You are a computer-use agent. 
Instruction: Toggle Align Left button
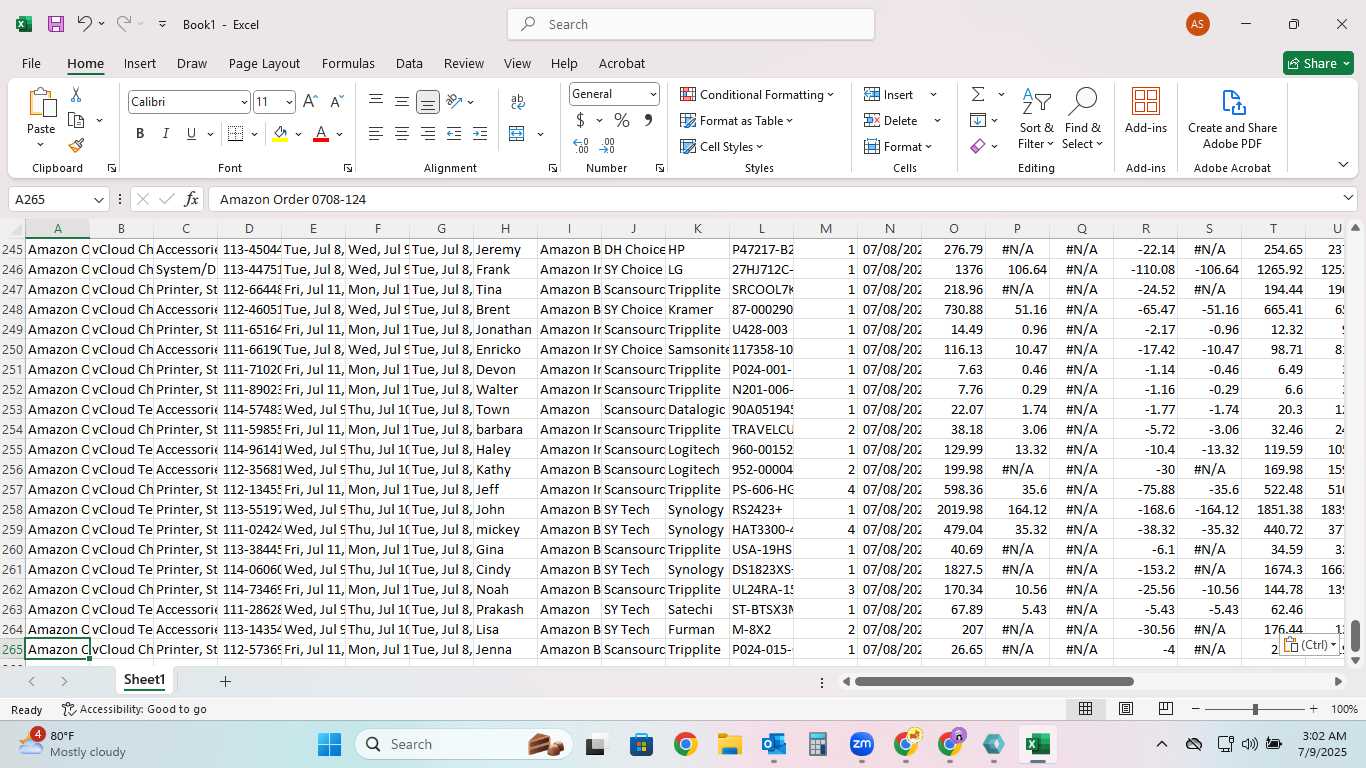376,134
